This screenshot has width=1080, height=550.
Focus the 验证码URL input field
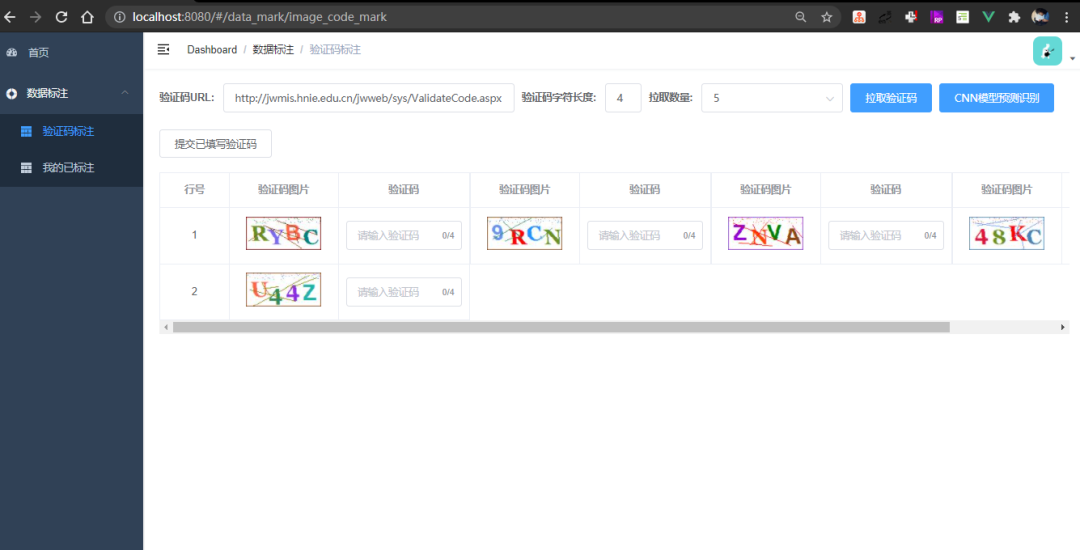368,98
